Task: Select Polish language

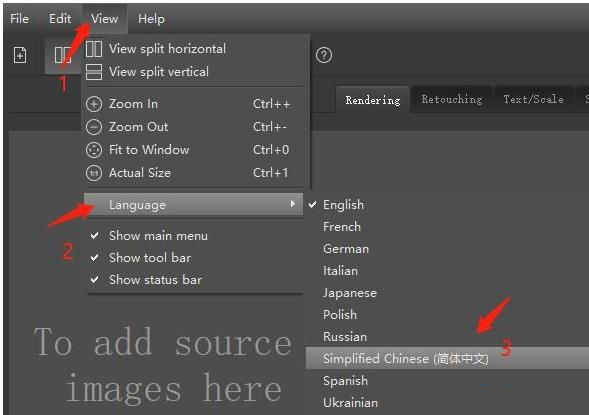Action: 340,315
